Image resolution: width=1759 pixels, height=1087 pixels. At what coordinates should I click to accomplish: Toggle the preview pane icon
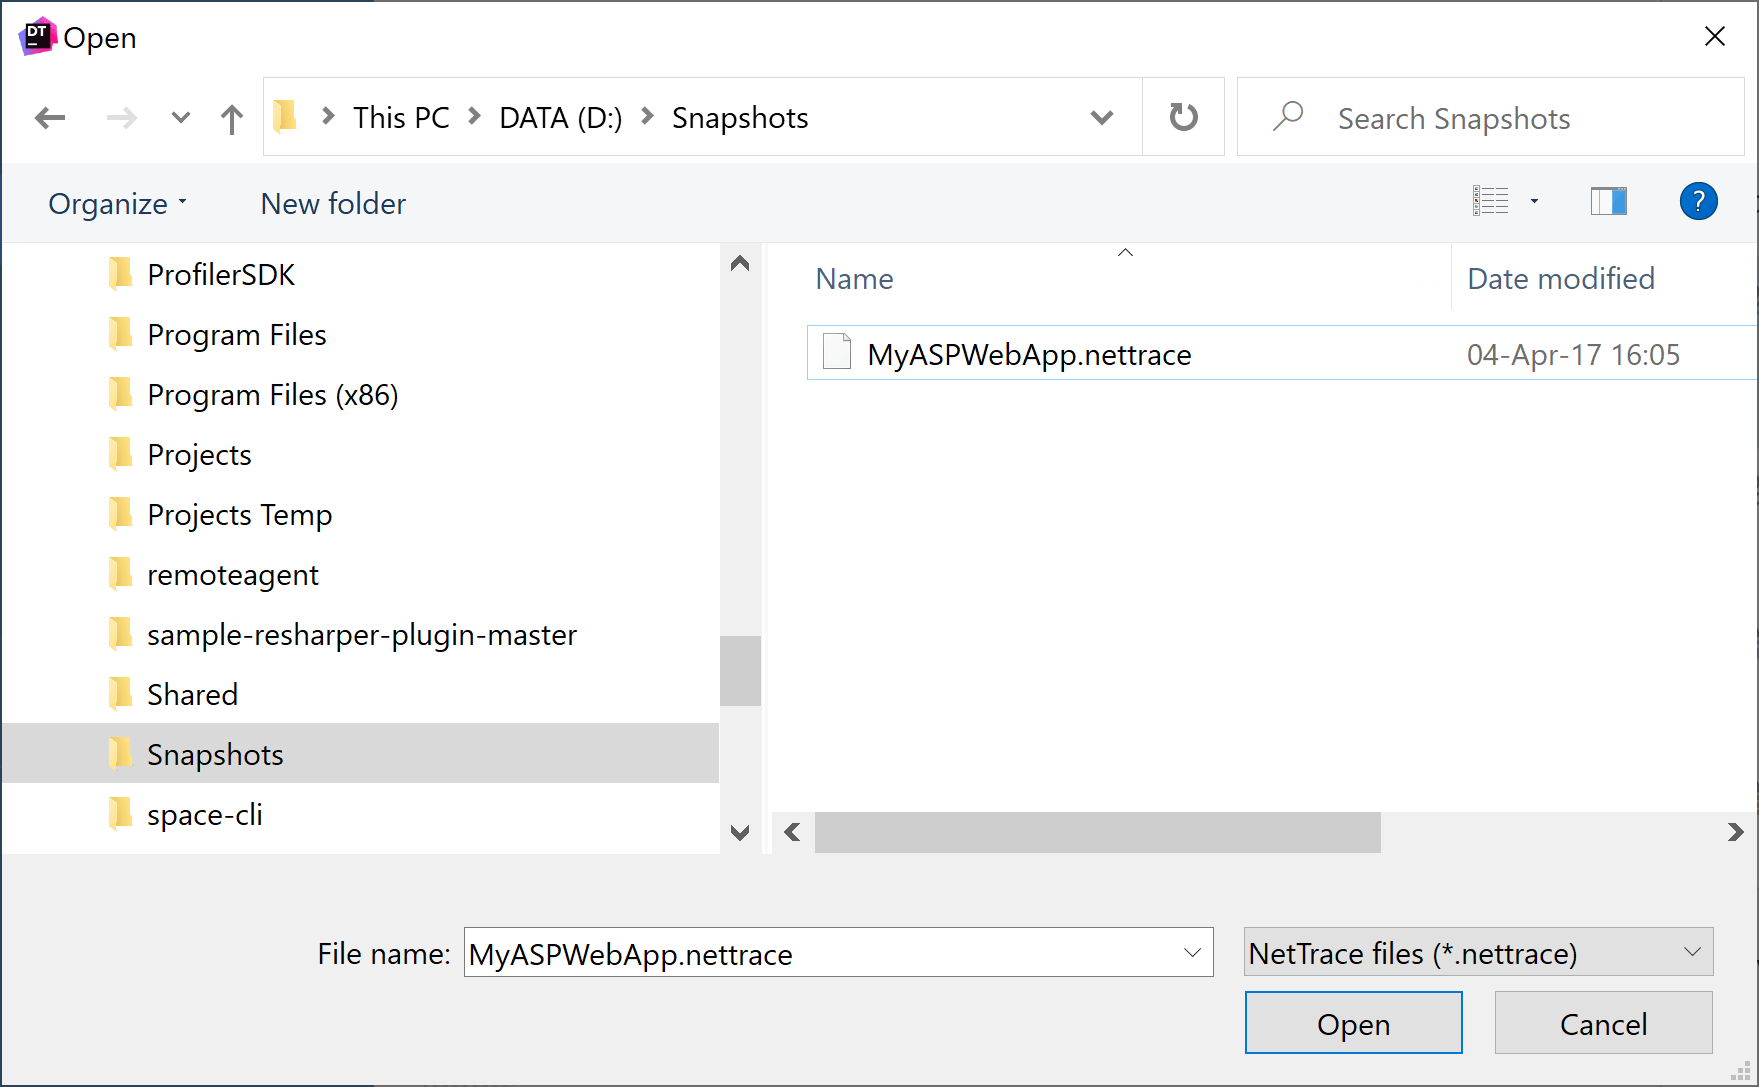[1608, 202]
